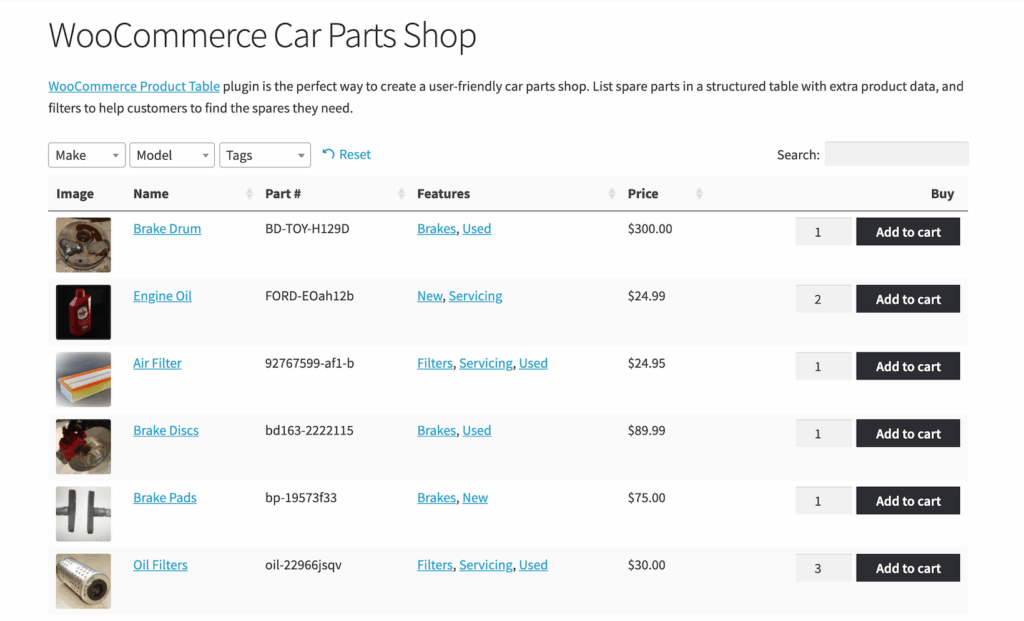1024x621 pixels.
Task: Select part number bd163-2222115
Action: 309,430
